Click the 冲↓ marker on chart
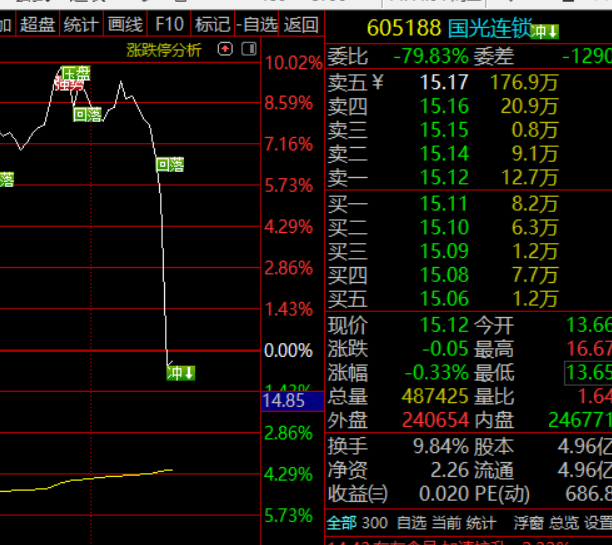This screenshot has width=612, height=545. pos(181,373)
